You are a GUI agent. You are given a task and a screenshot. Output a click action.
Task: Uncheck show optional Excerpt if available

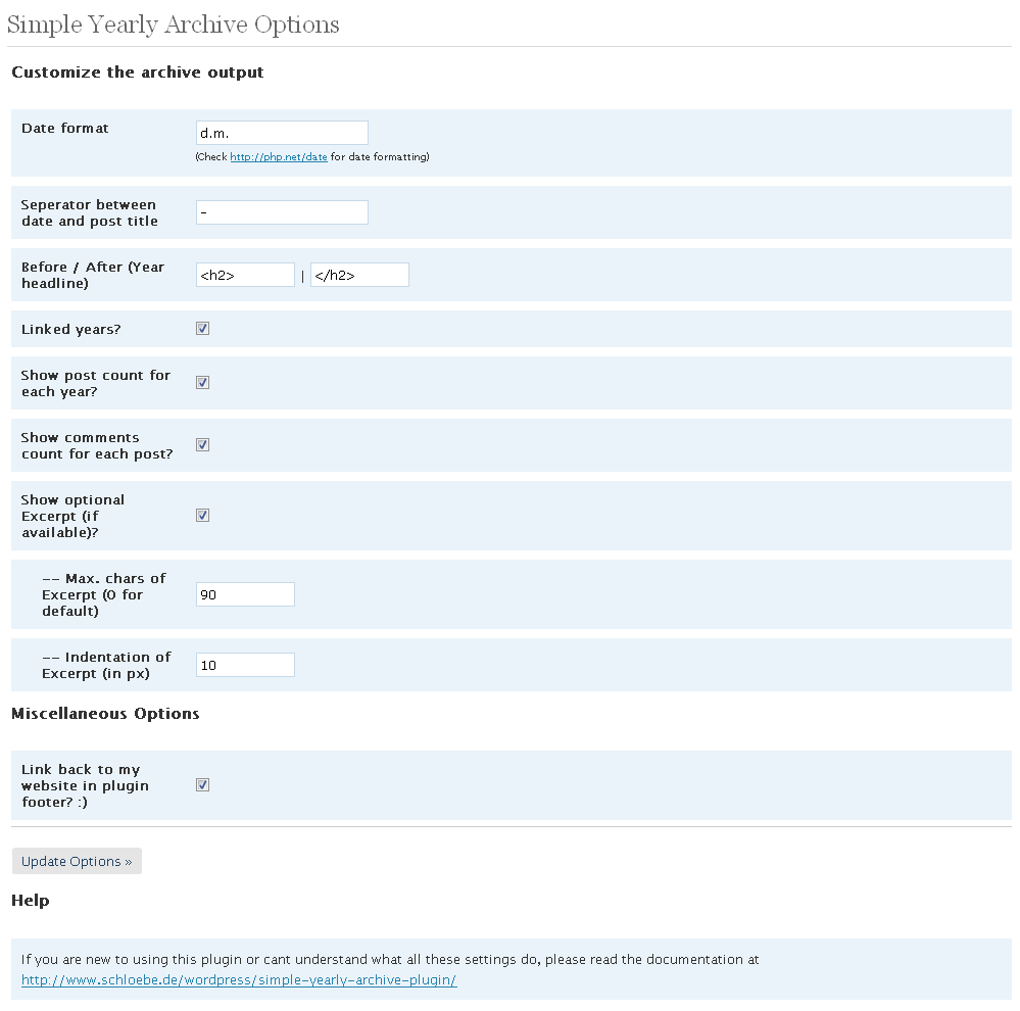202,514
